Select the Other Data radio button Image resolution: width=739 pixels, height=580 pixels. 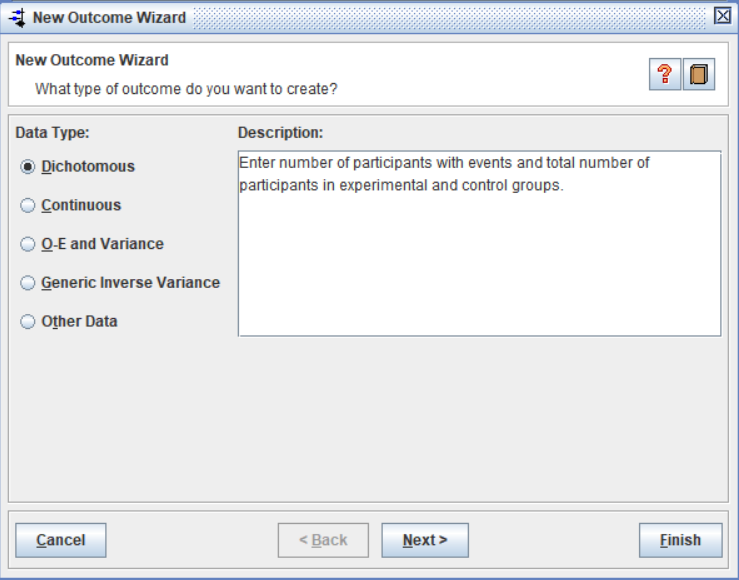click(x=28, y=322)
